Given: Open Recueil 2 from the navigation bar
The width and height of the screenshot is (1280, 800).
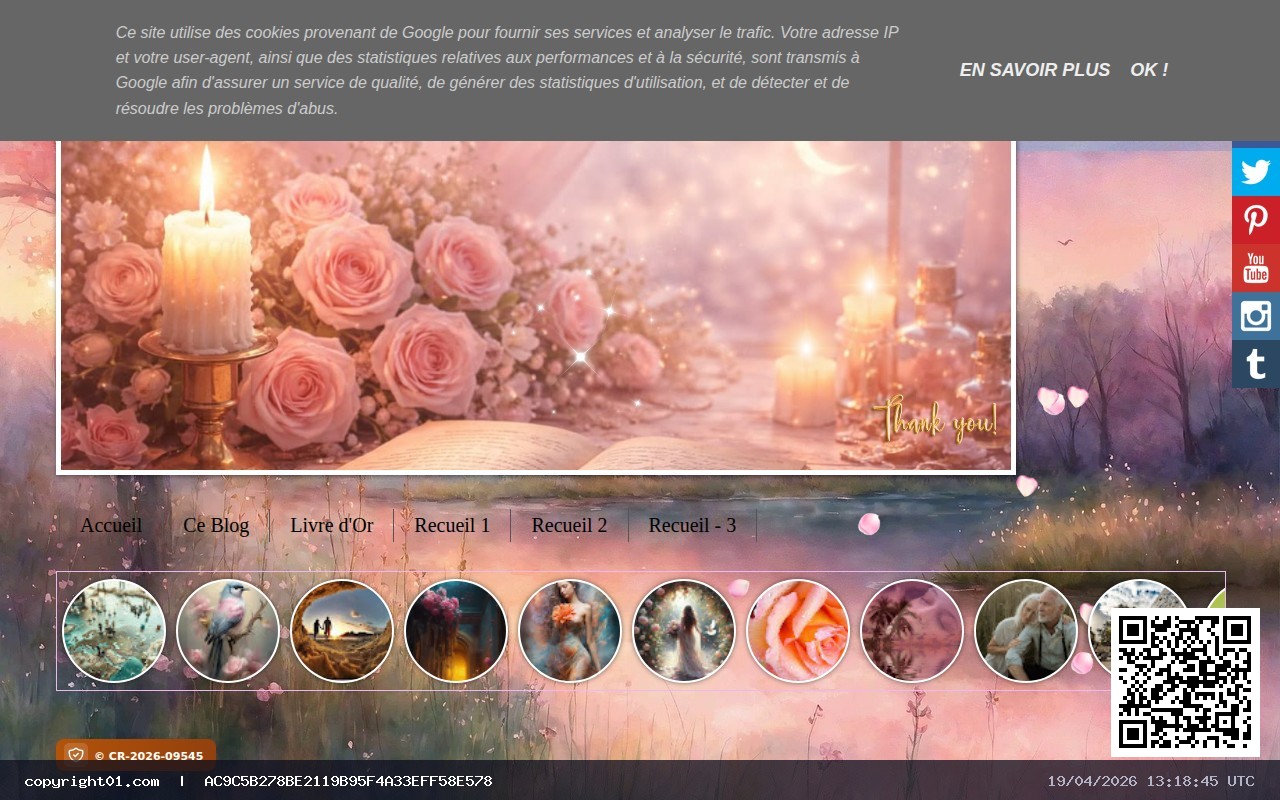Looking at the screenshot, I should [568, 525].
